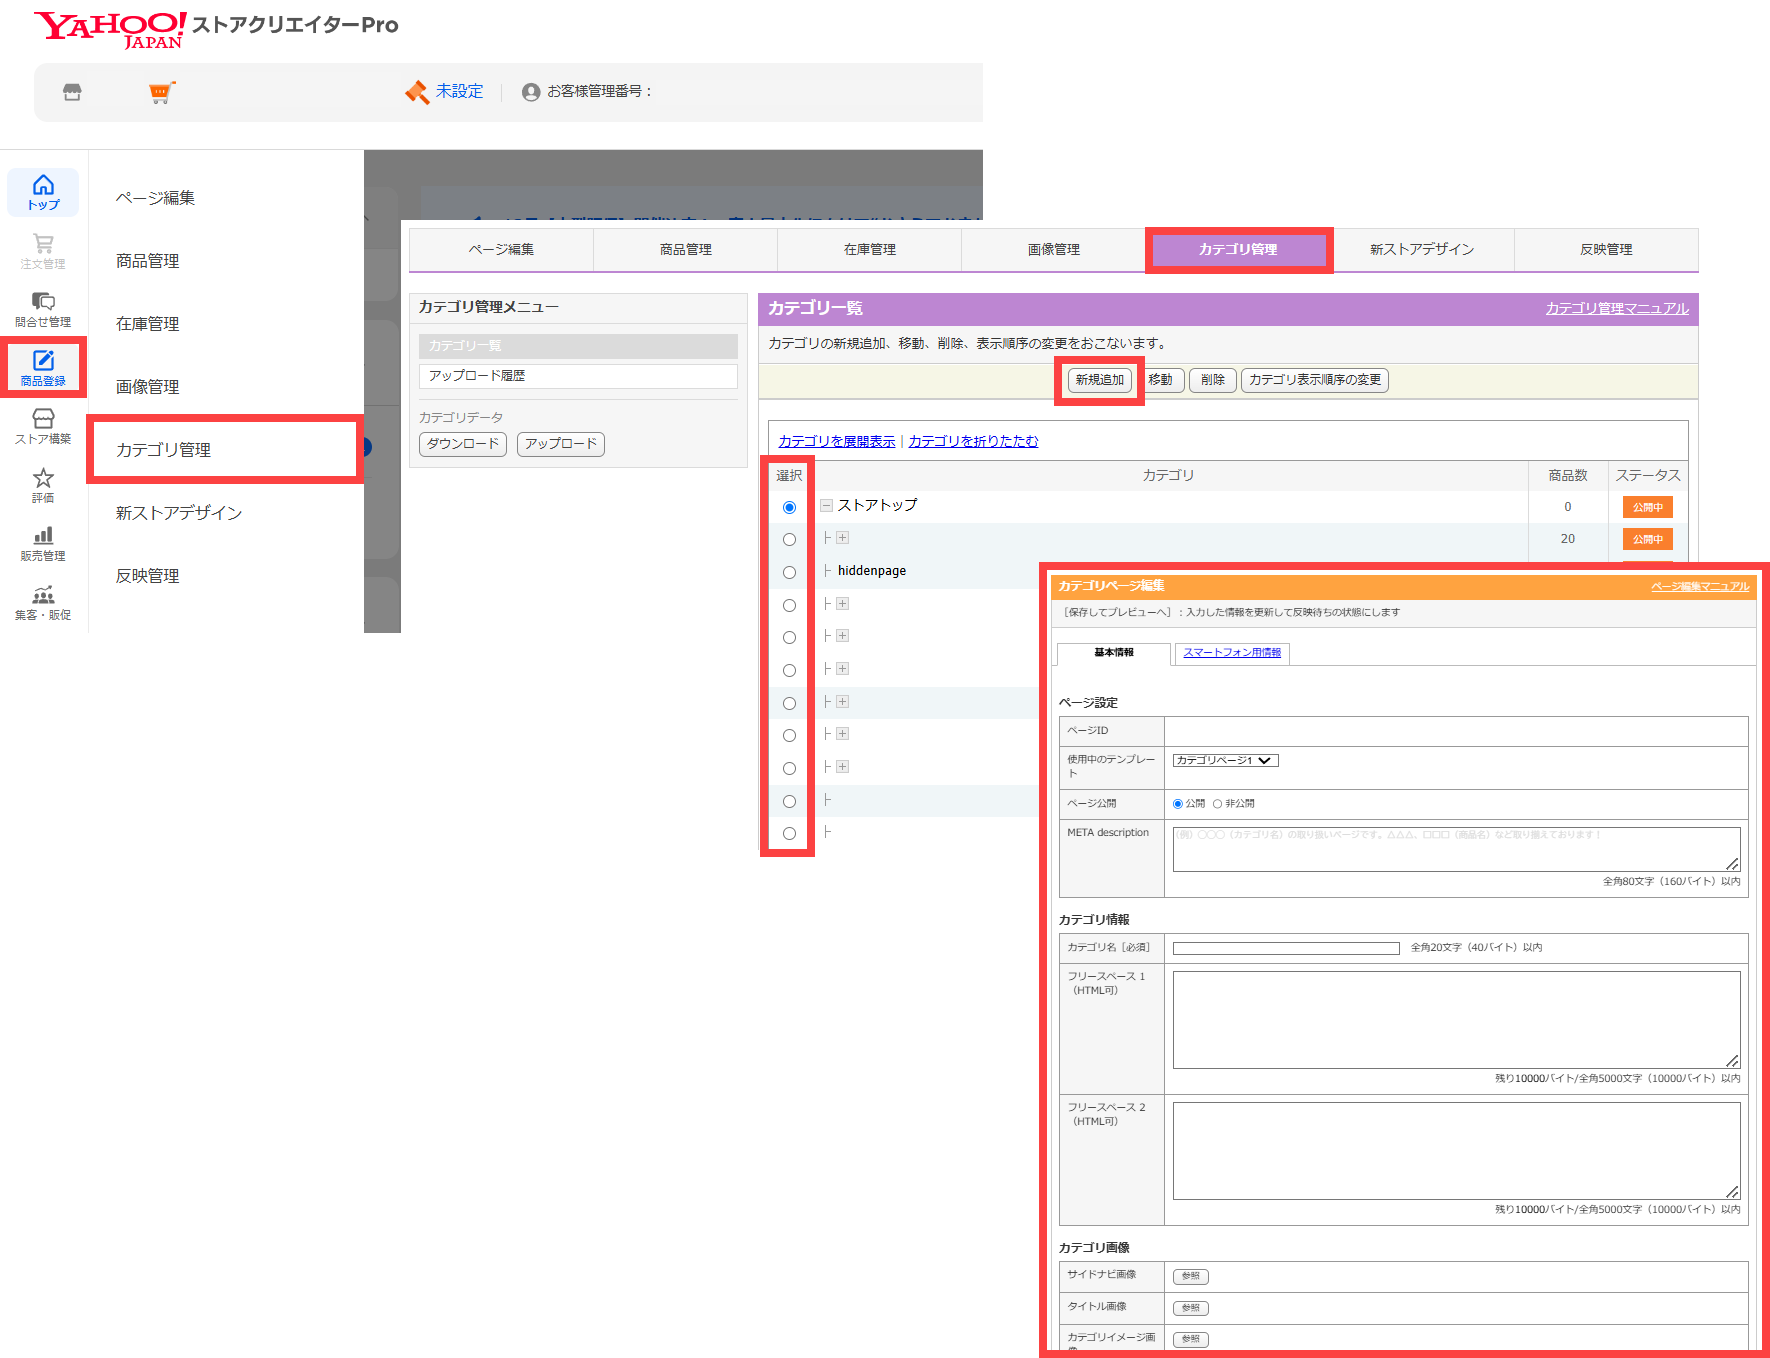The image size is (1770, 1358).
Task: Click the META description text area
Action: click(x=1456, y=849)
